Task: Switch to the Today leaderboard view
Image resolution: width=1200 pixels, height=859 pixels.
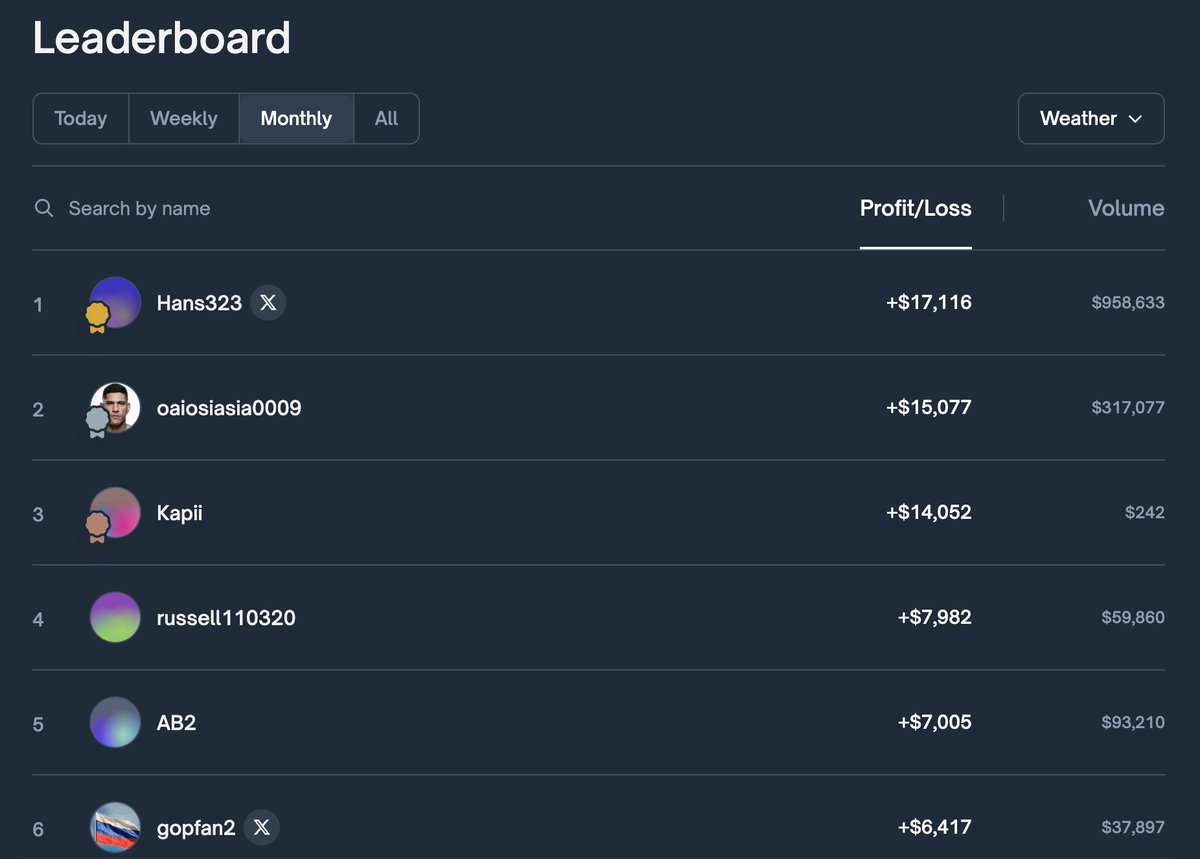Action: [x=80, y=118]
